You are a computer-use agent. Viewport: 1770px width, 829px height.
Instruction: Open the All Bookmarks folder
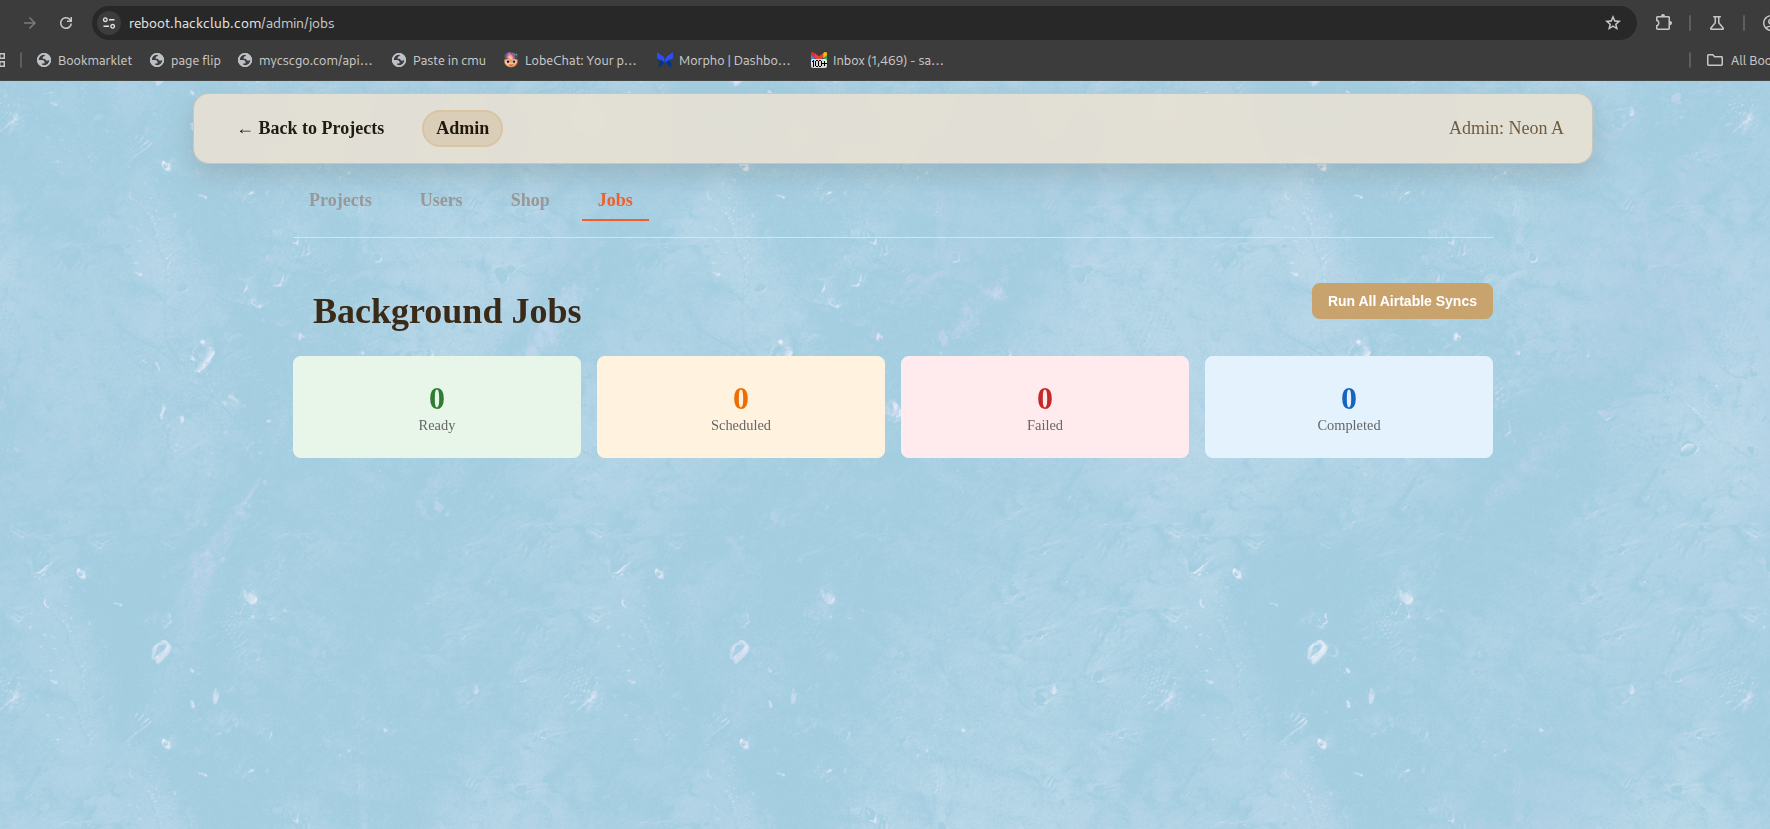tap(1738, 60)
